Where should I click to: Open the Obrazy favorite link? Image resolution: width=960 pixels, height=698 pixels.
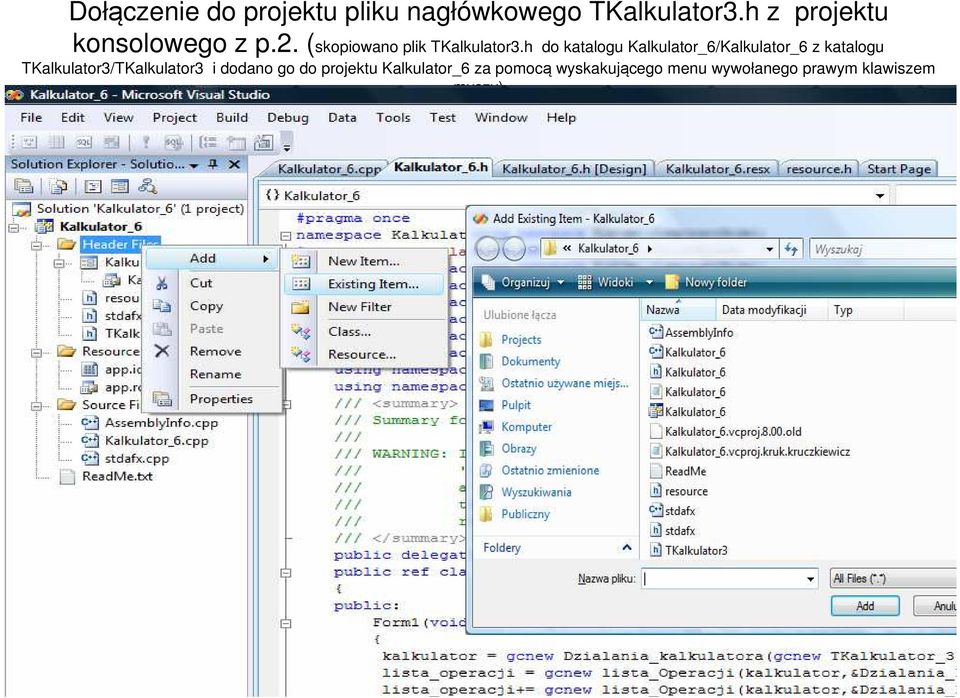519,449
